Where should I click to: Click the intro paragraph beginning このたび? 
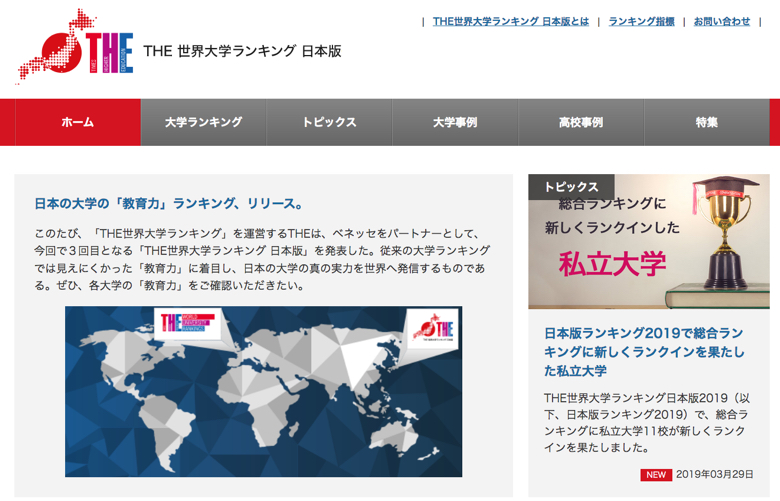tap(262, 259)
